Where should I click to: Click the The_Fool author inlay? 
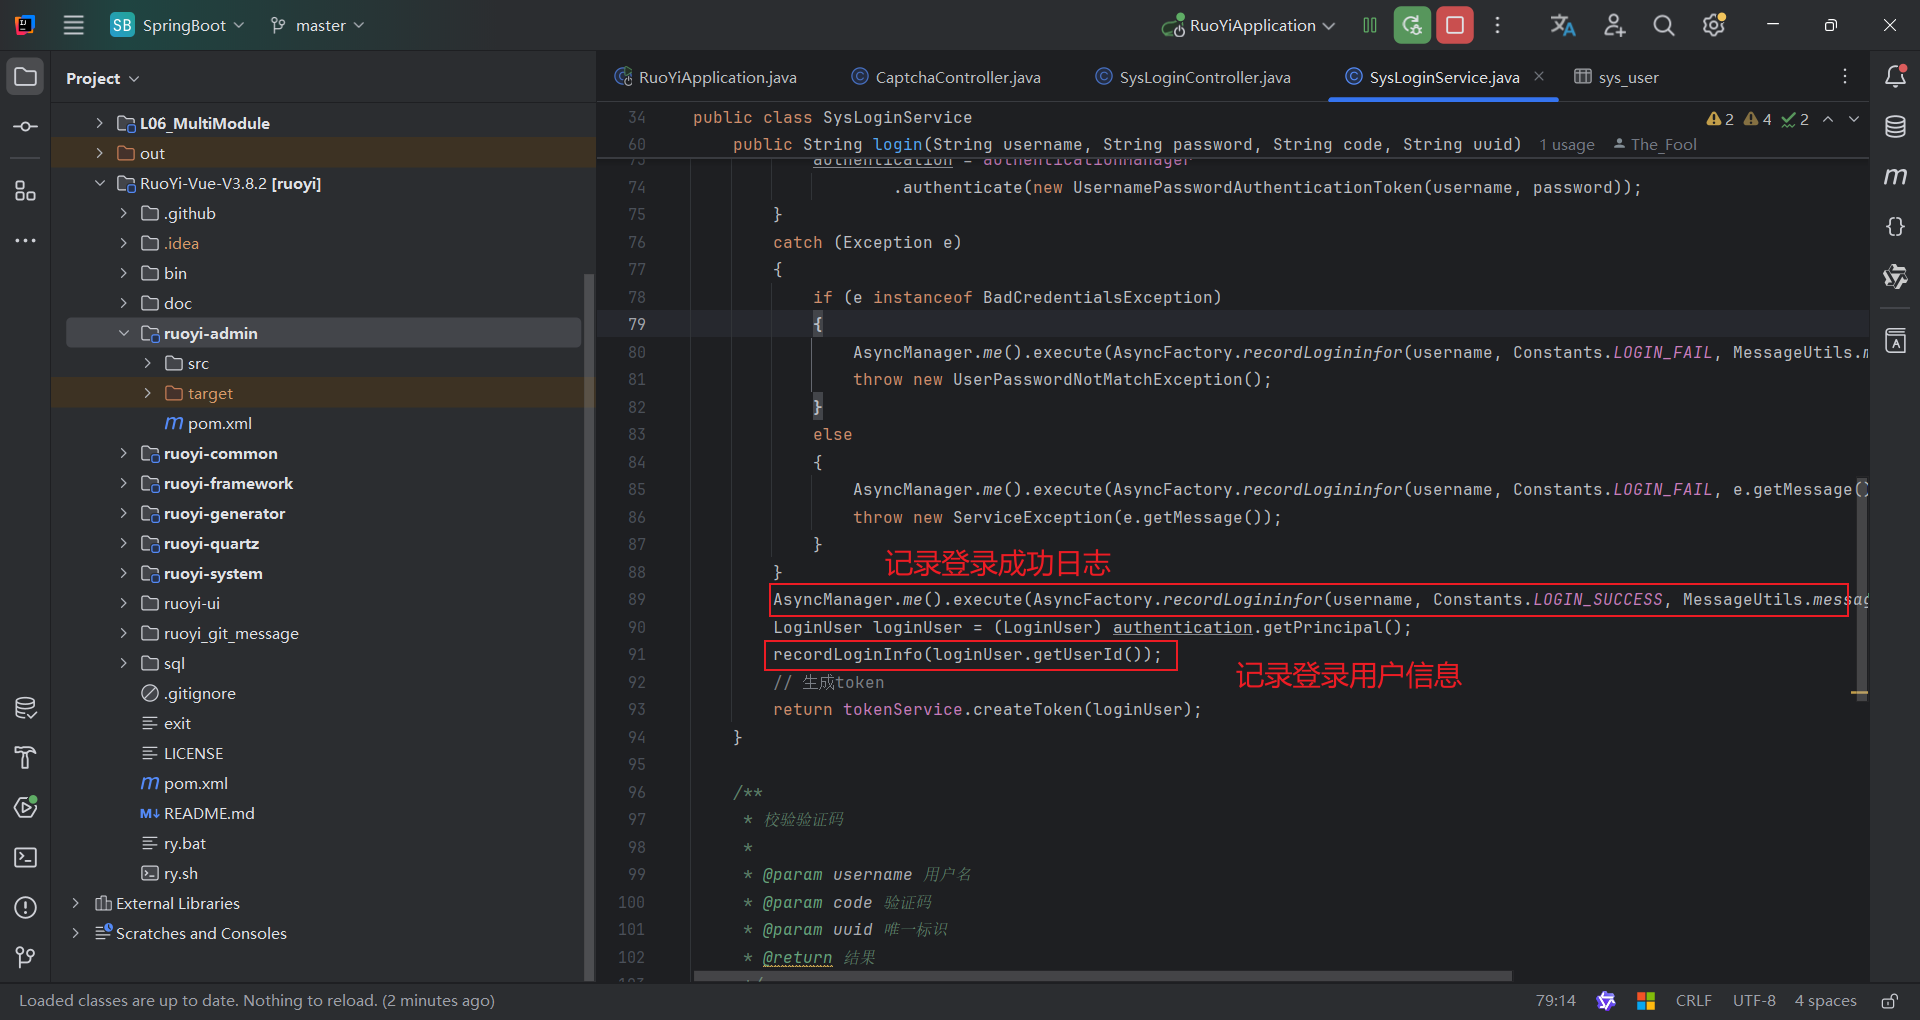pos(1655,145)
